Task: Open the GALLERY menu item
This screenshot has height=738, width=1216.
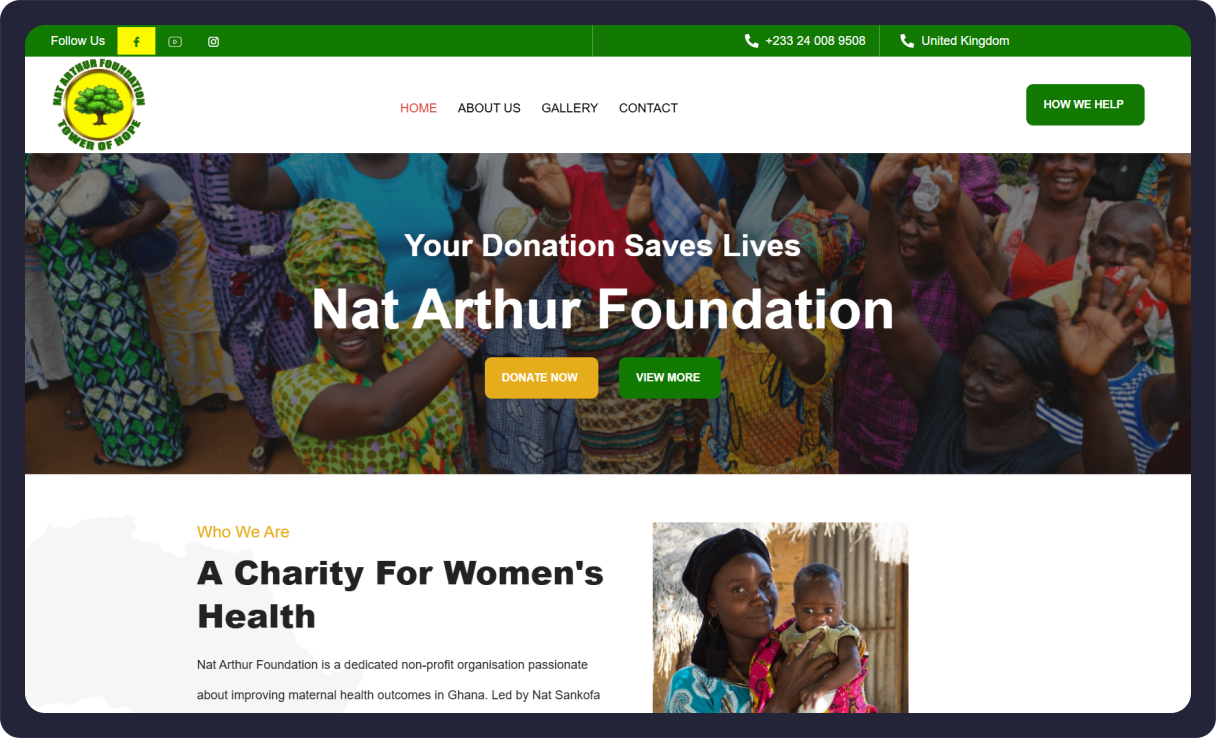Action: coord(570,108)
